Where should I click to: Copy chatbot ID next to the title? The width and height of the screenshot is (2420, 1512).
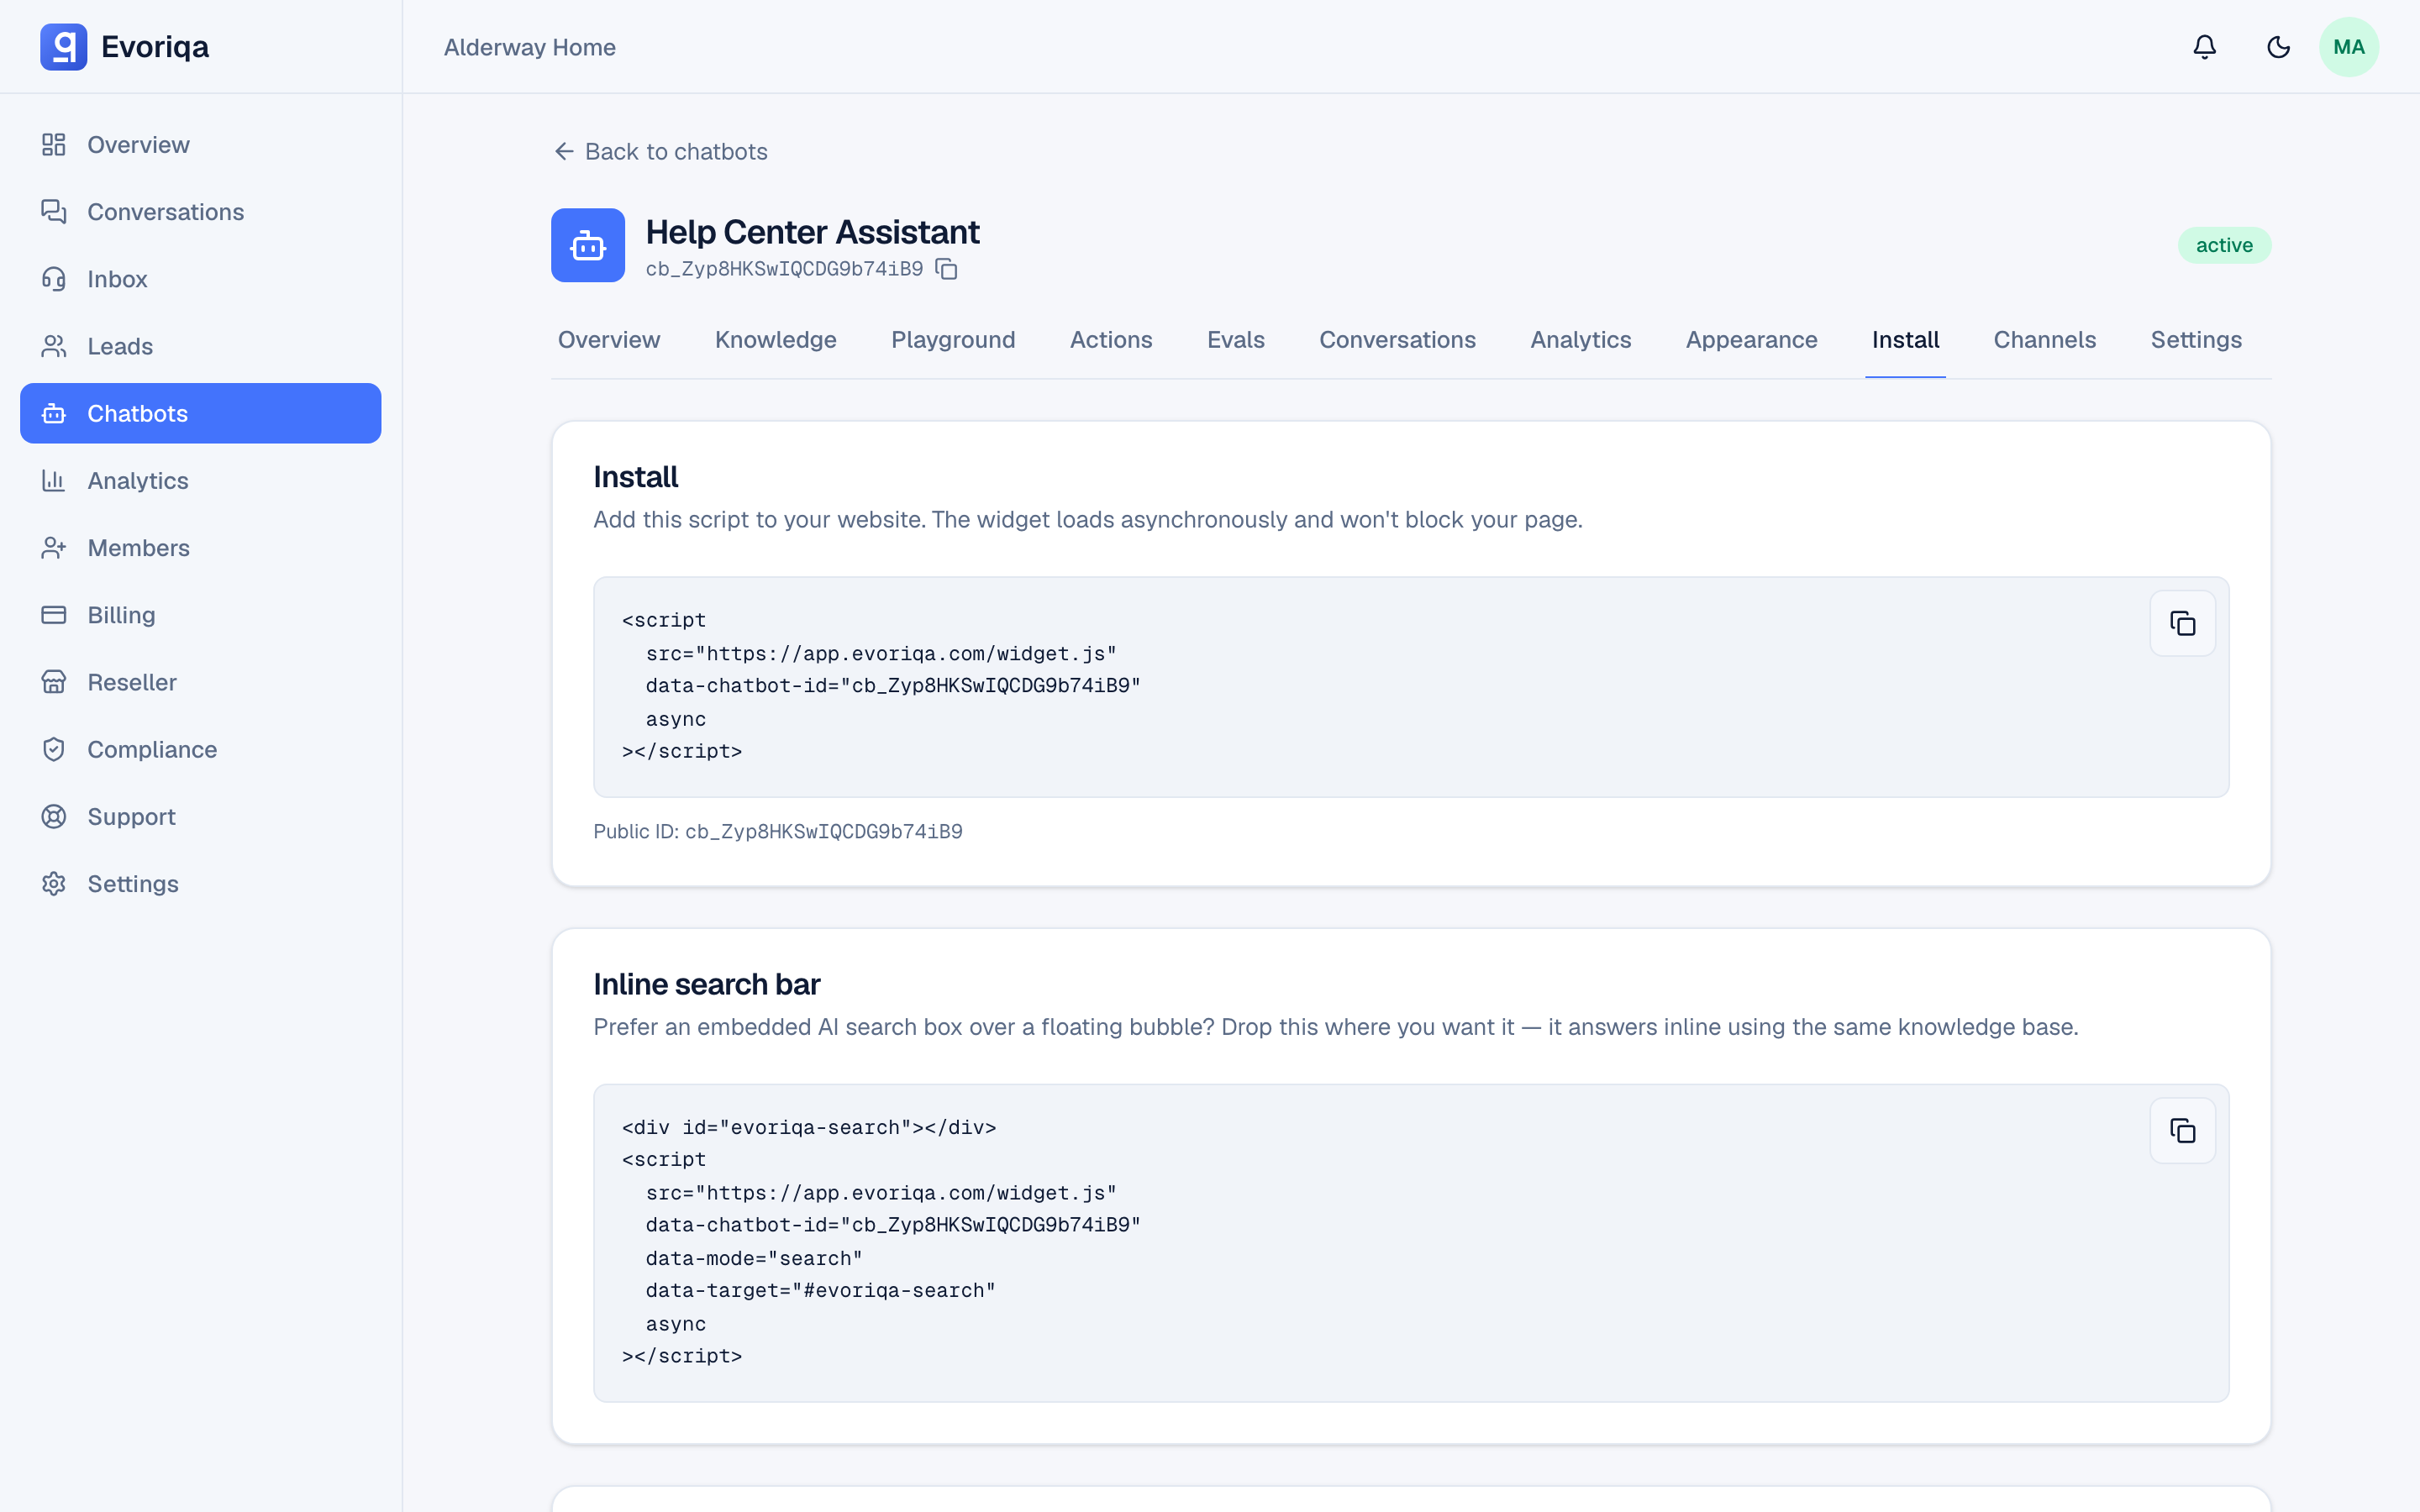pyautogui.click(x=946, y=269)
